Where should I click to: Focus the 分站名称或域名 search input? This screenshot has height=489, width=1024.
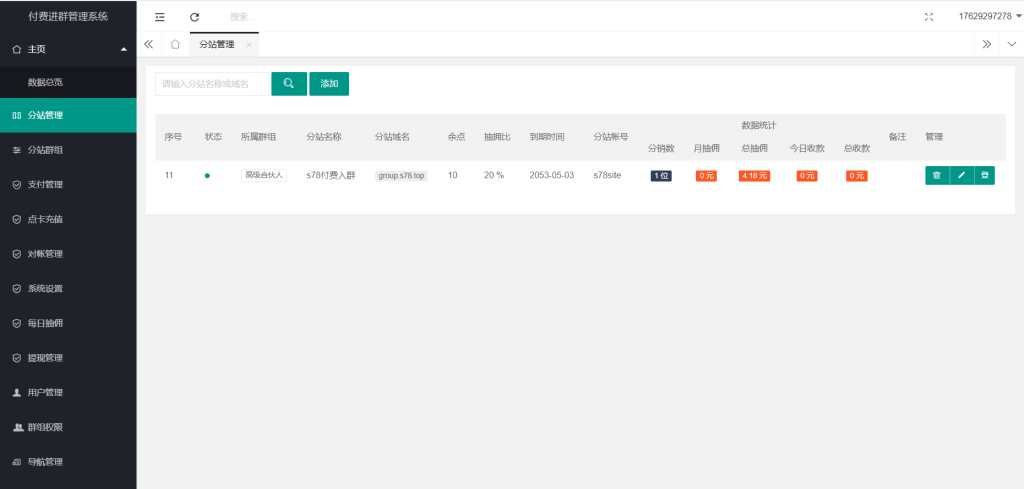point(212,84)
